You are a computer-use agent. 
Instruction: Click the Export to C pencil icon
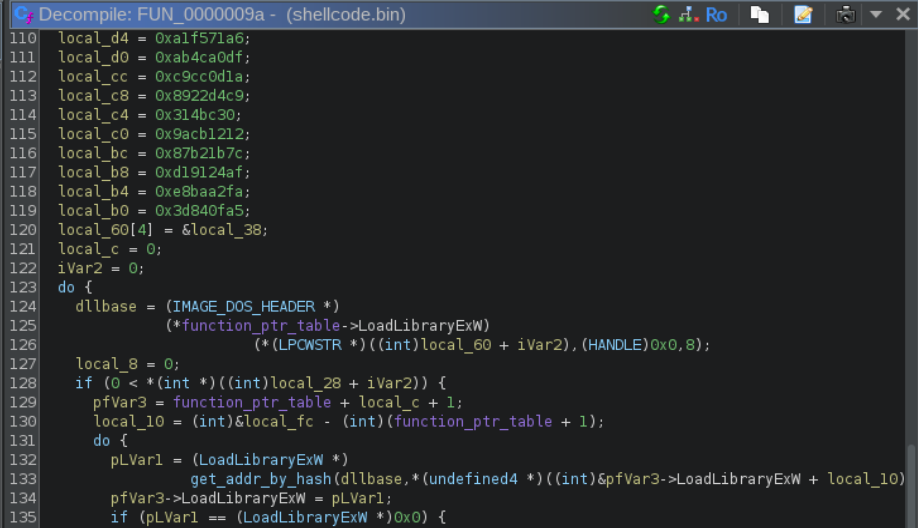click(803, 14)
